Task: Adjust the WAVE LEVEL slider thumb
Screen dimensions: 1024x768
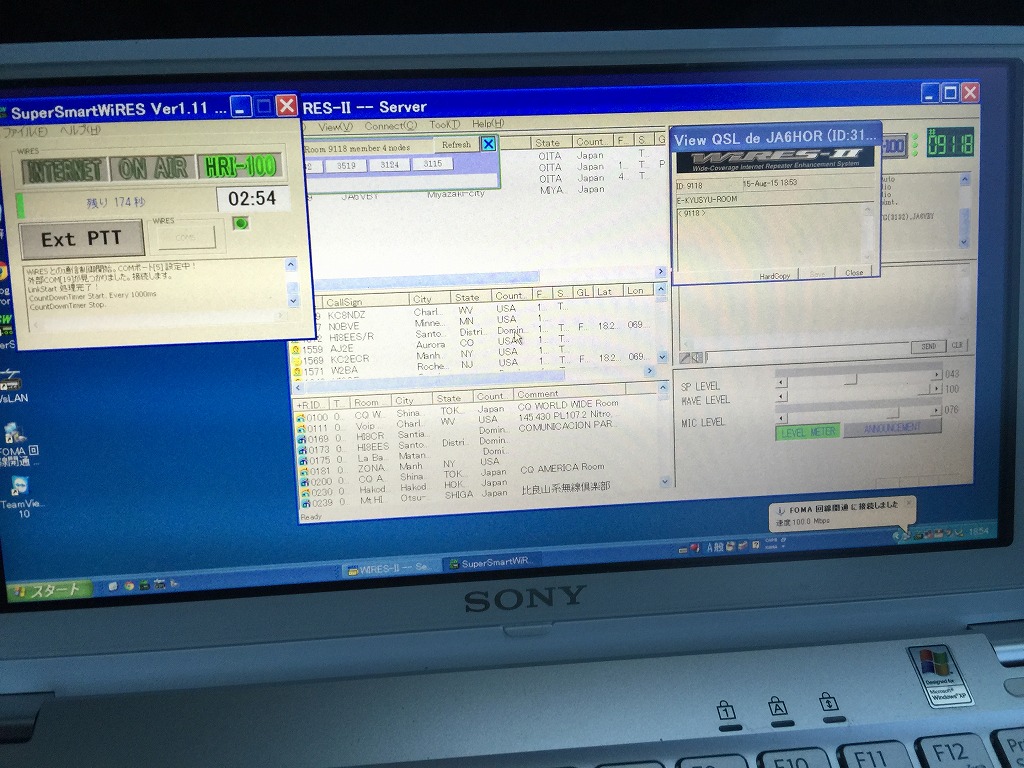Action: coord(923,390)
